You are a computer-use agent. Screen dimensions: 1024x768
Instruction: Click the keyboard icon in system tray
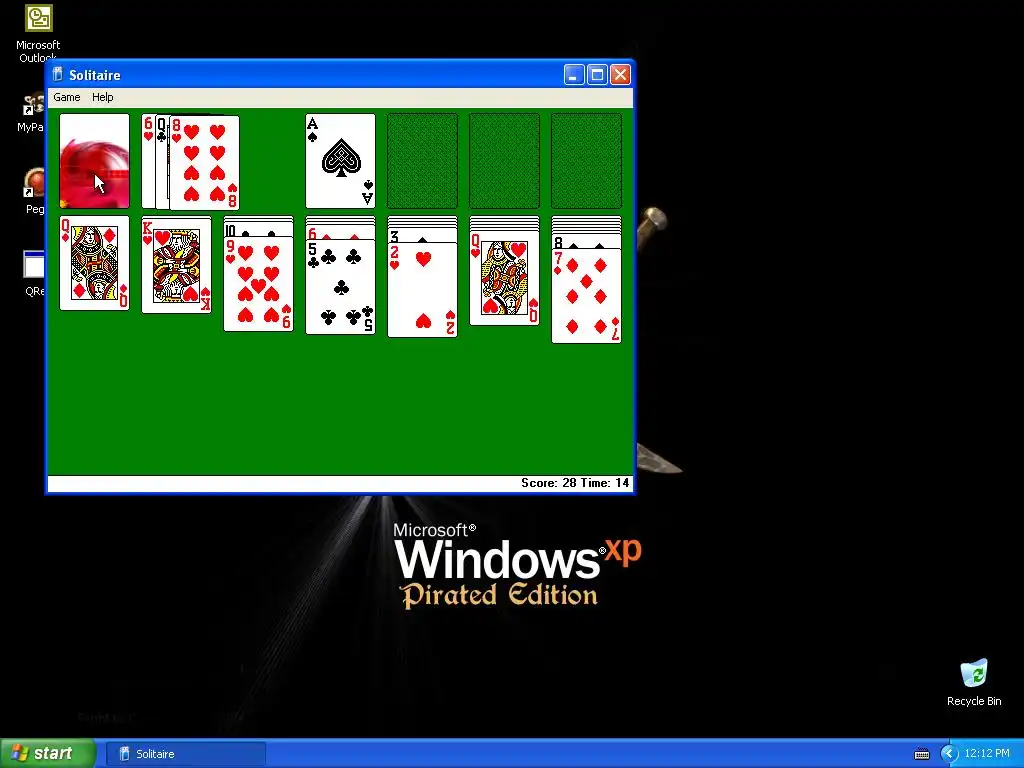point(921,754)
